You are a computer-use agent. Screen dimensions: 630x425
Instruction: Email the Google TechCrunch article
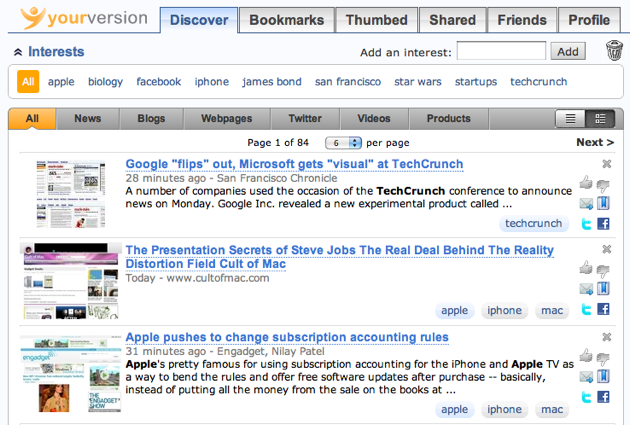pyautogui.click(x=586, y=204)
